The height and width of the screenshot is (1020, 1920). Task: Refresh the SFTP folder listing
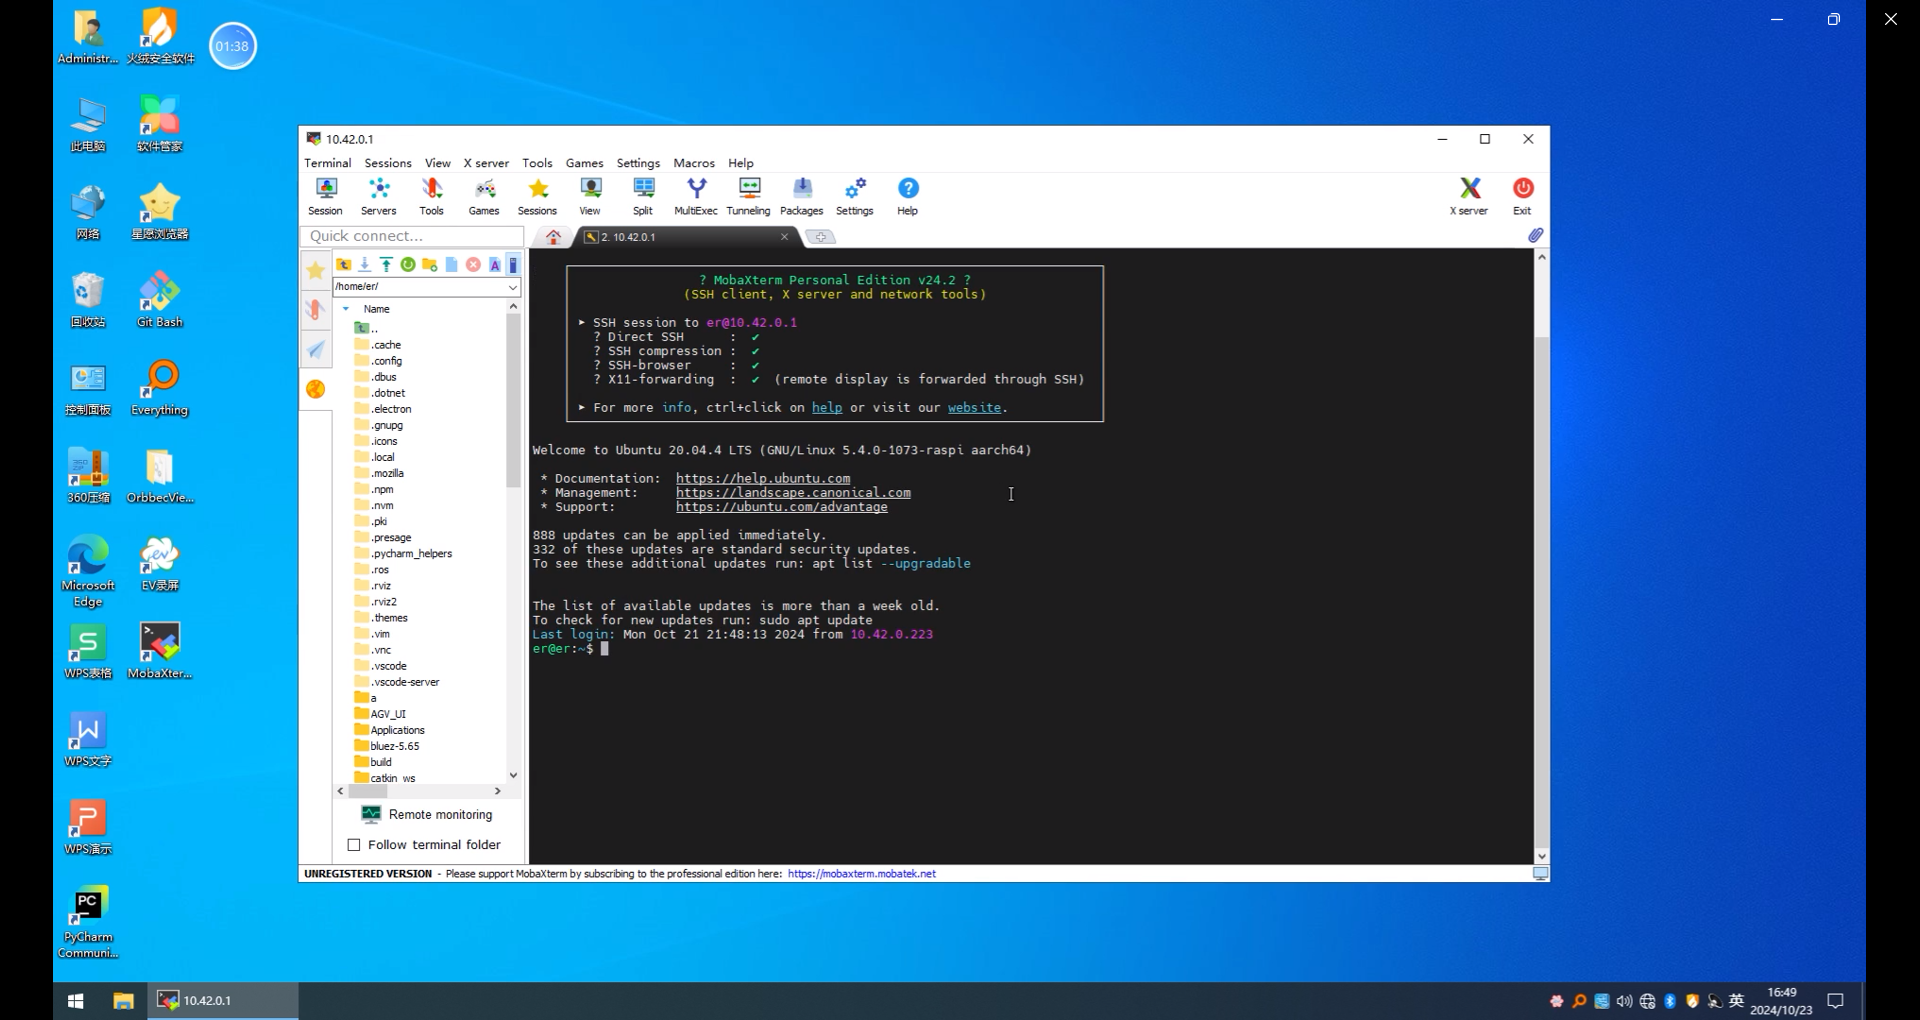[x=408, y=264]
